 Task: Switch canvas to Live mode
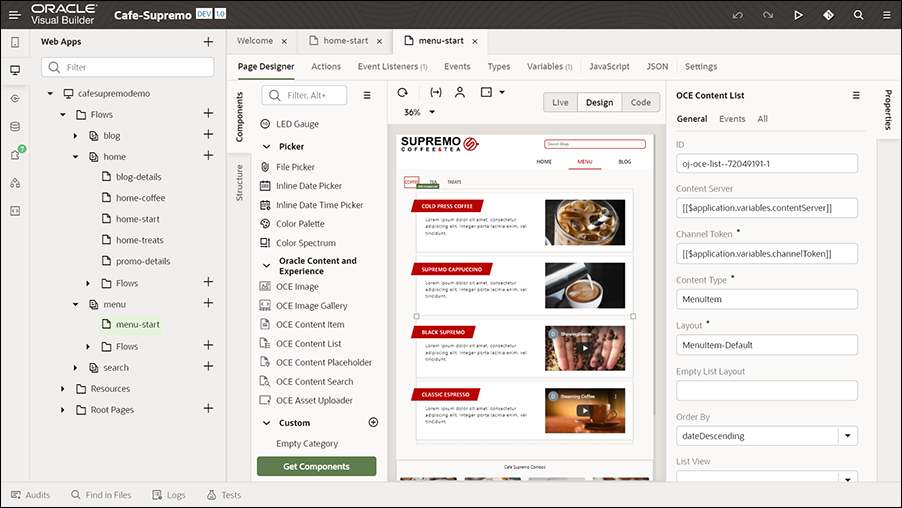(560, 102)
